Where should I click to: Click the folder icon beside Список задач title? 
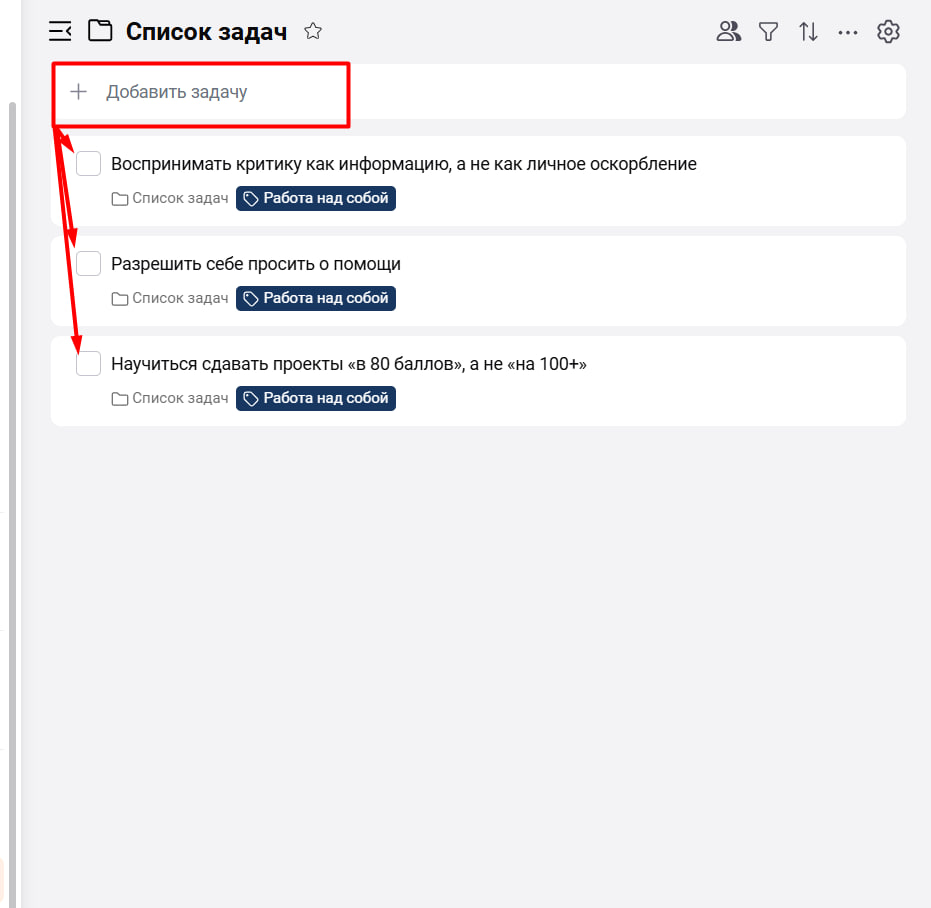click(x=100, y=32)
